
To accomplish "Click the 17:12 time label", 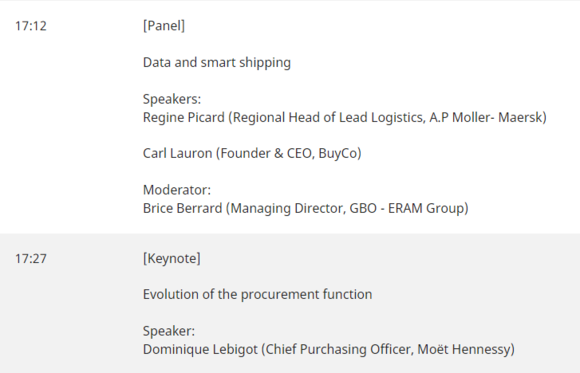I will (31, 26).
